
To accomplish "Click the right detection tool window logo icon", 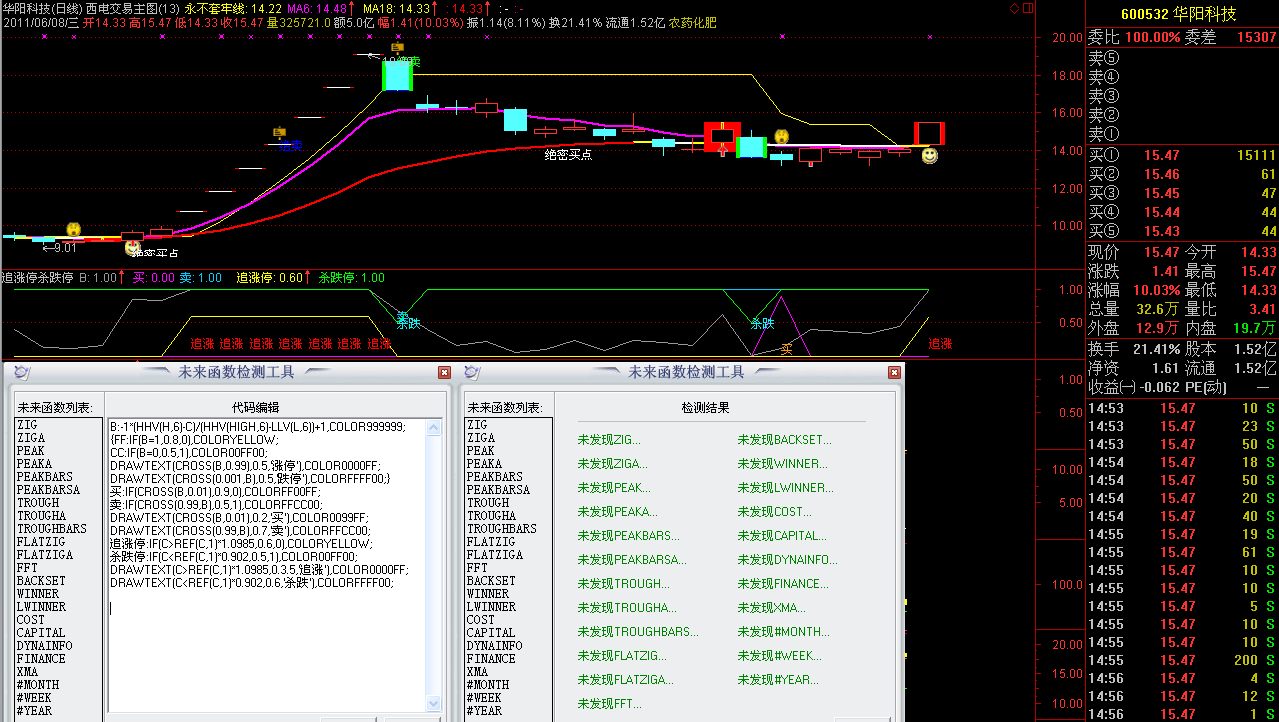I will [472, 372].
